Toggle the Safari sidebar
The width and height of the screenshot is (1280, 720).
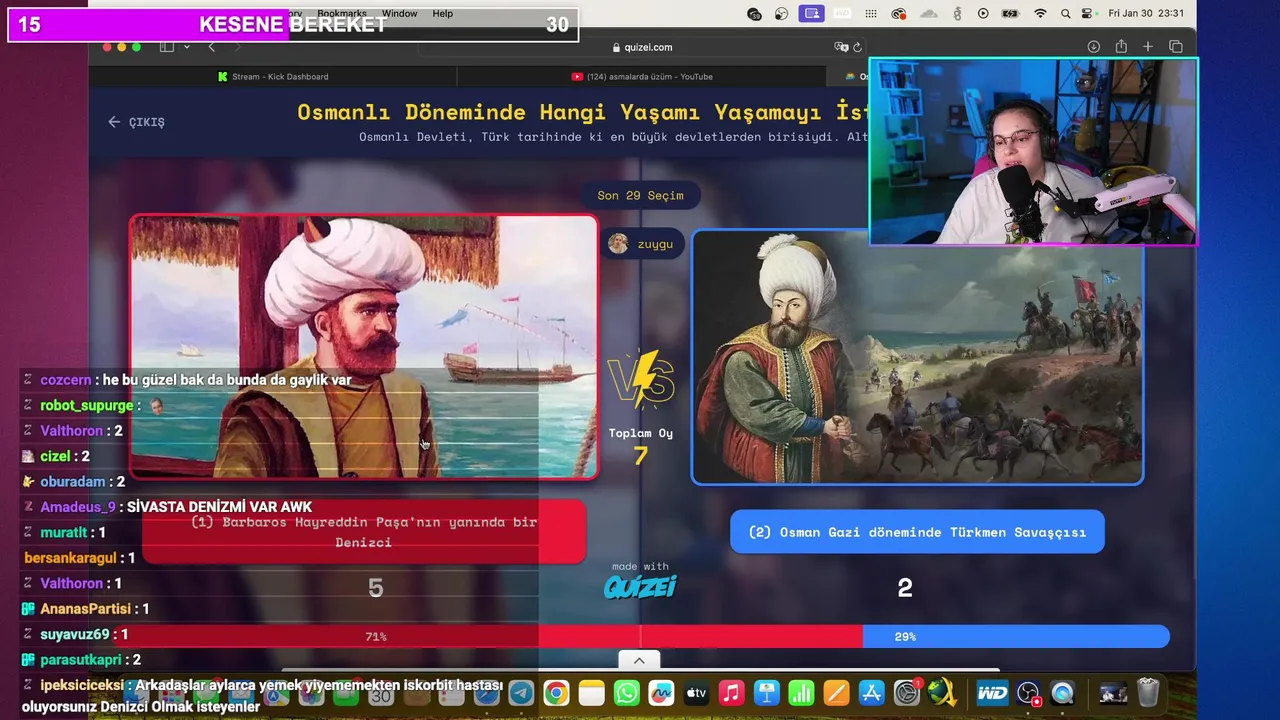coord(167,47)
